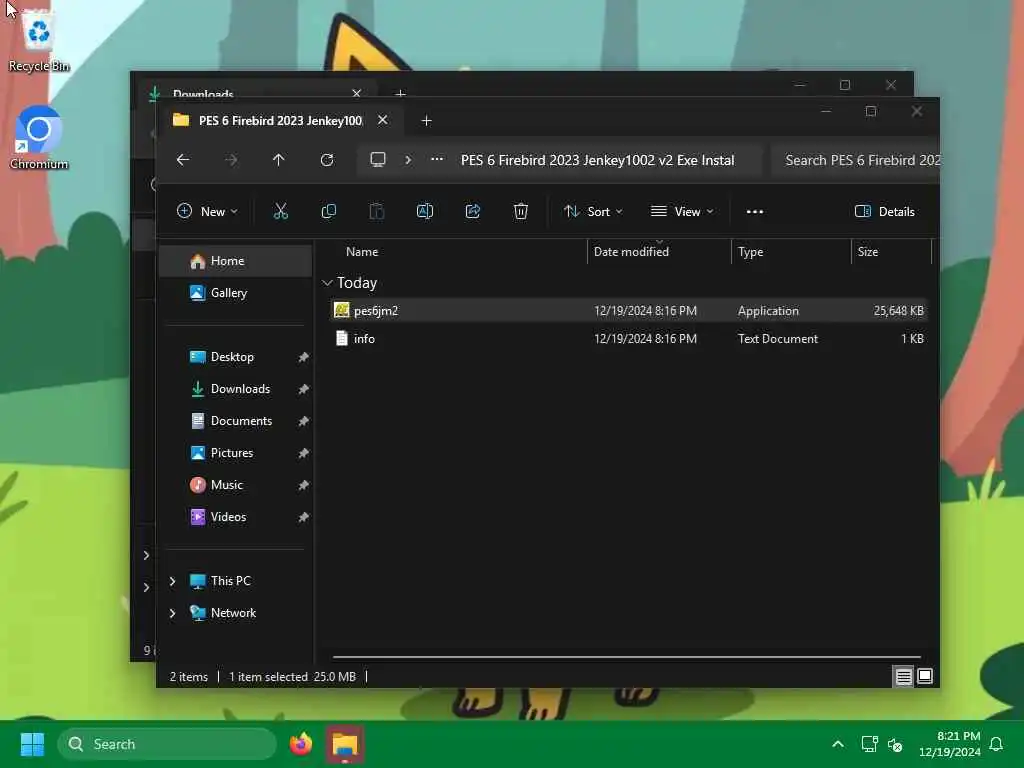
Task: Click the Share icon in toolbar
Action: point(473,212)
